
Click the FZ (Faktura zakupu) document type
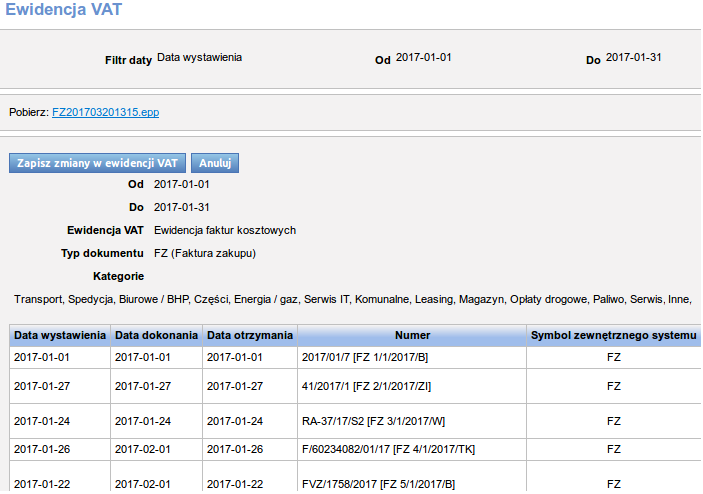(x=205, y=254)
